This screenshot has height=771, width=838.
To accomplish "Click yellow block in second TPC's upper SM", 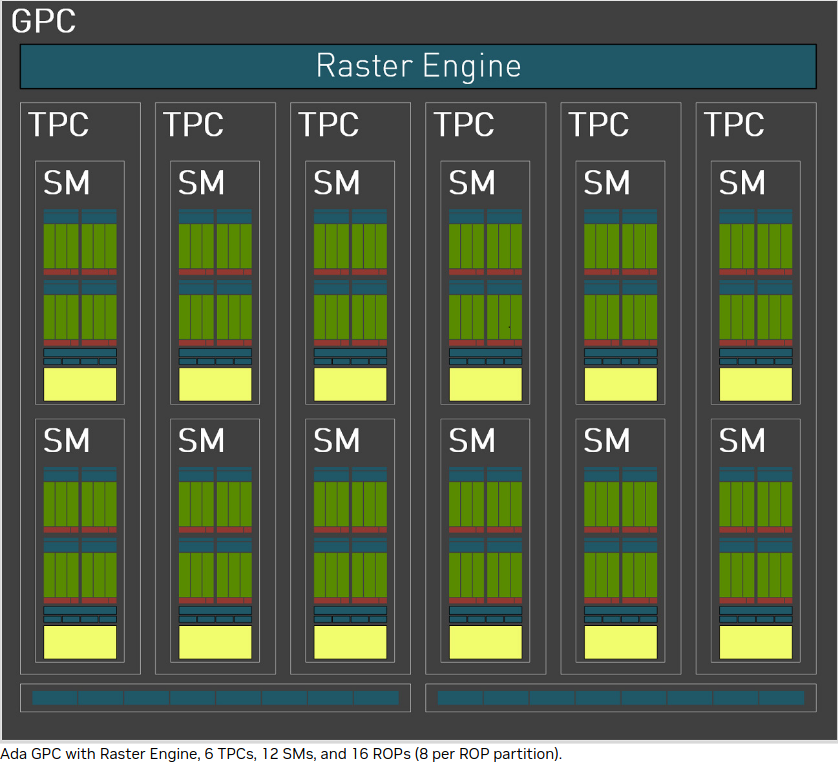I will pos(215,384).
